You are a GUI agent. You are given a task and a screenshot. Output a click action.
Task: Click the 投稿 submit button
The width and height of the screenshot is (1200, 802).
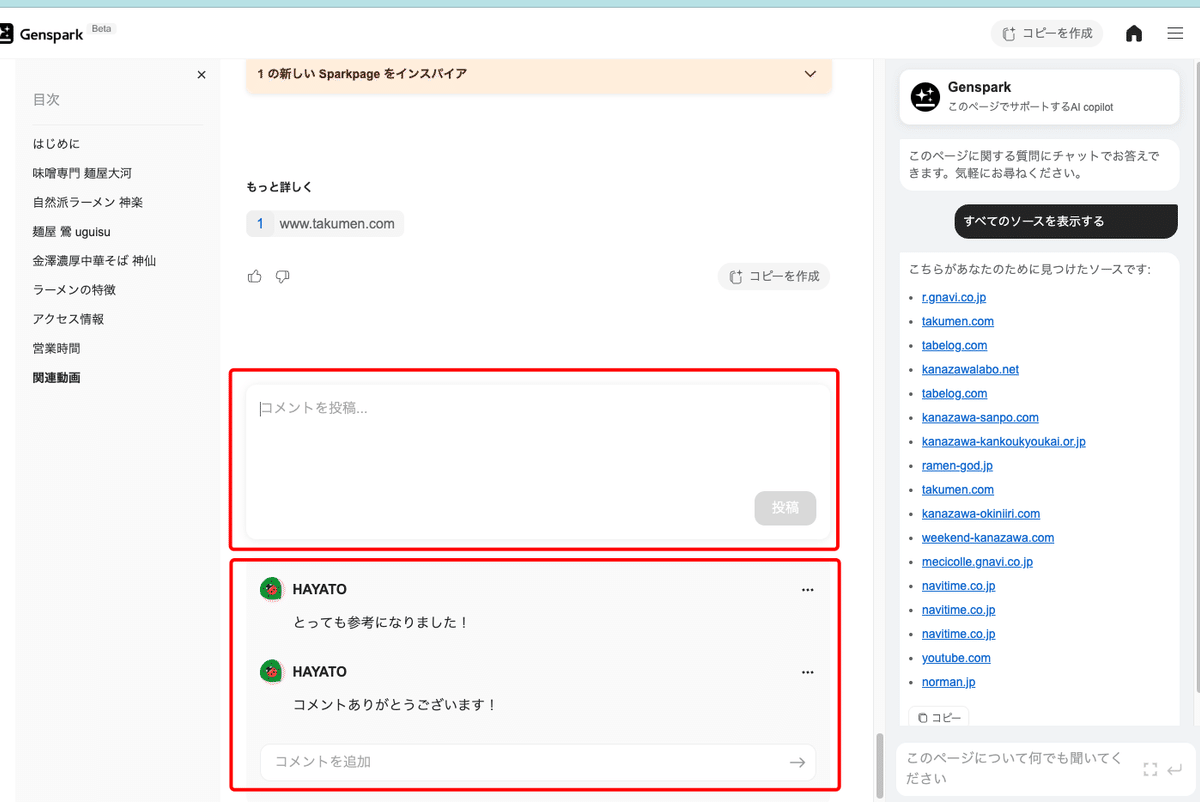(x=785, y=508)
